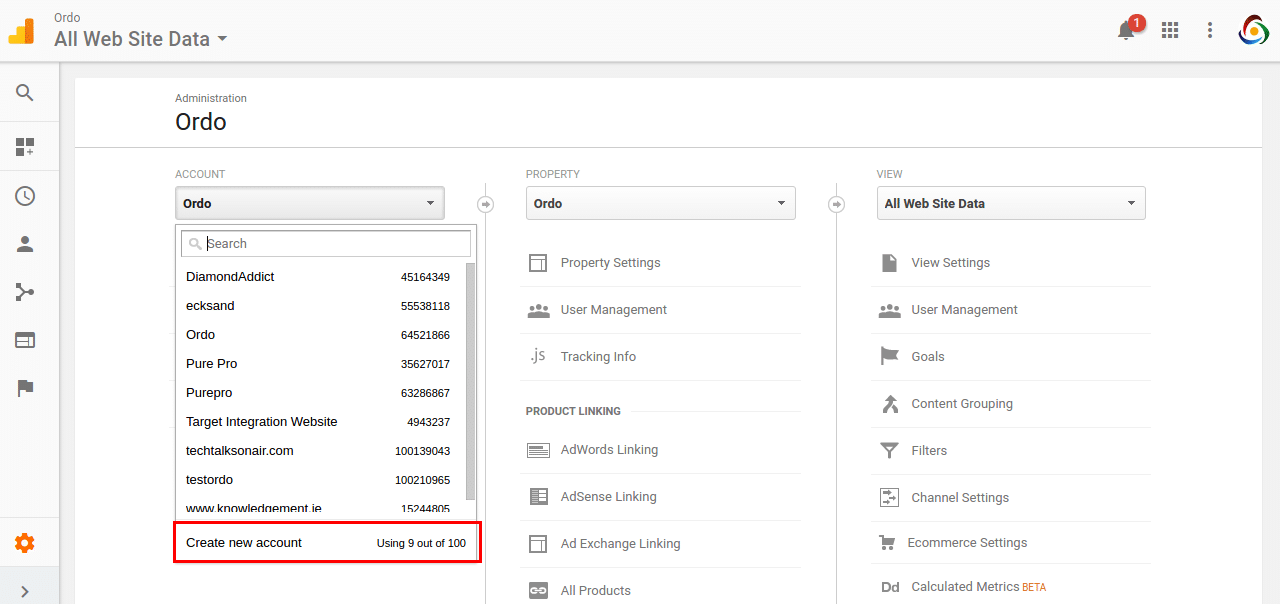This screenshot has width=1280, height=604.
Task: Select Ordo account in dropdown list
Action: [321, 335]
